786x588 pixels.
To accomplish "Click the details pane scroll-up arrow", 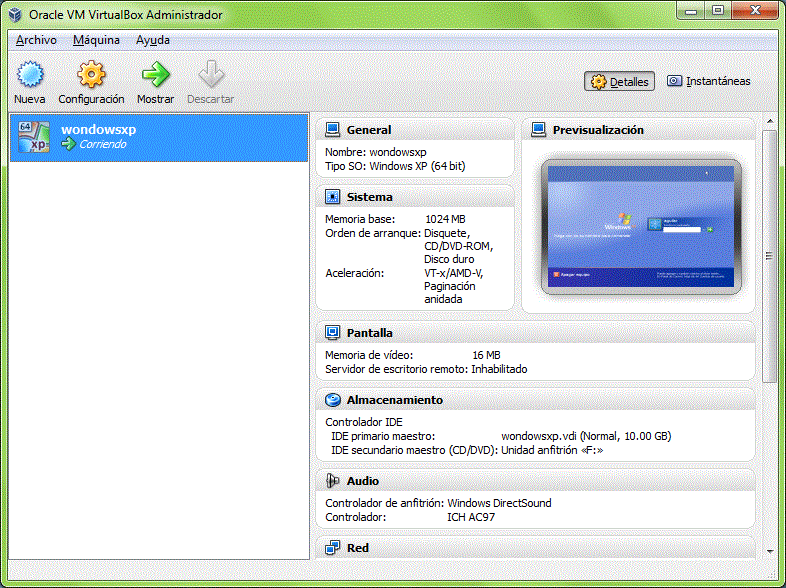I will 769,121.
